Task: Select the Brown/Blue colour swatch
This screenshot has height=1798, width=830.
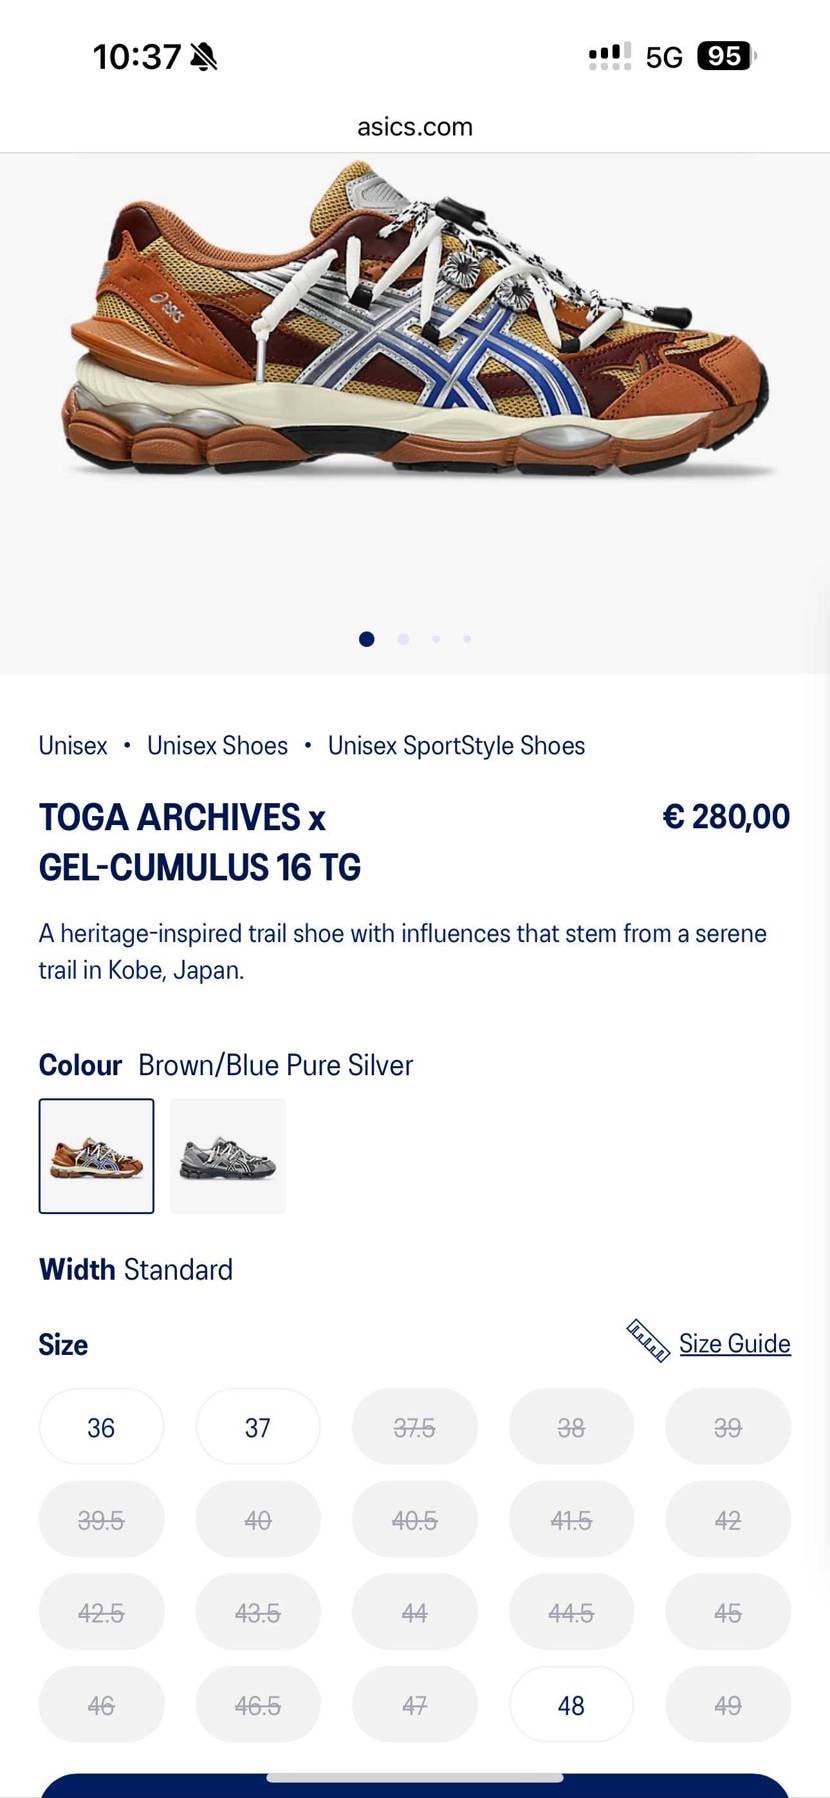Action: [97, 1156]
